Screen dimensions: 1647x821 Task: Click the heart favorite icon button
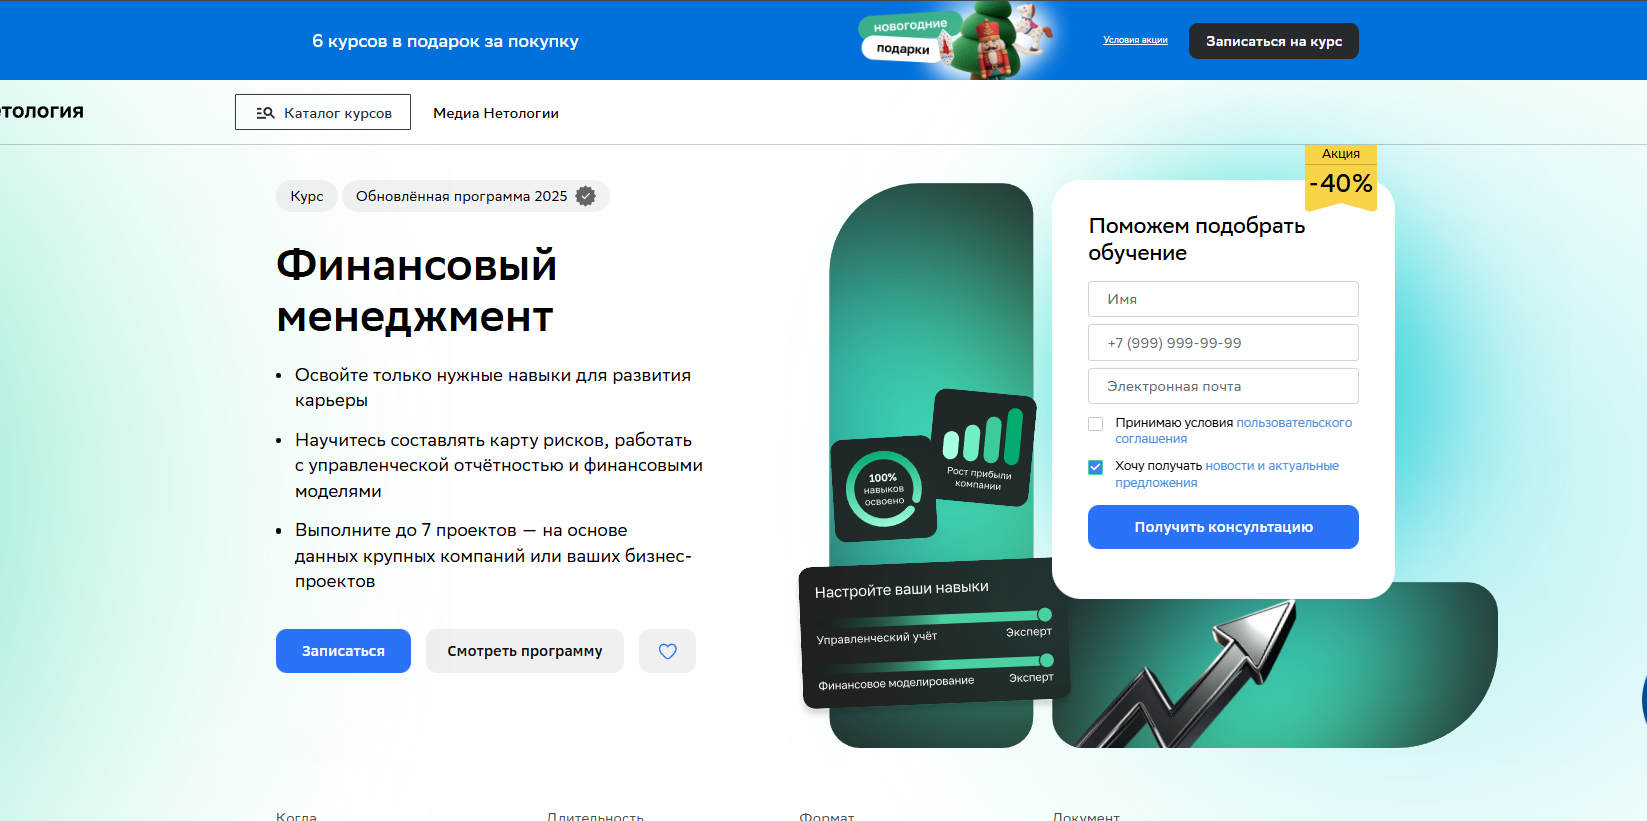point(667,651)
